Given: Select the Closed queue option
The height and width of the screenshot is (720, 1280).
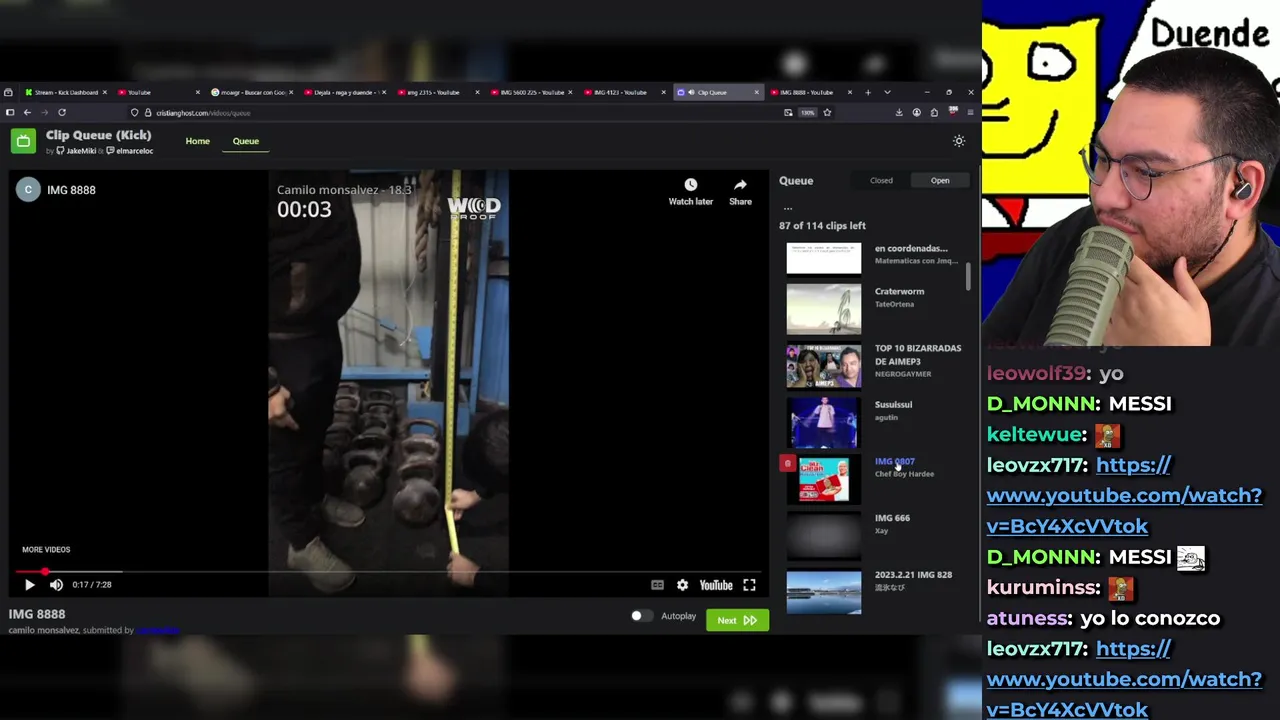Looking at the screenshot, I should 881,181.
